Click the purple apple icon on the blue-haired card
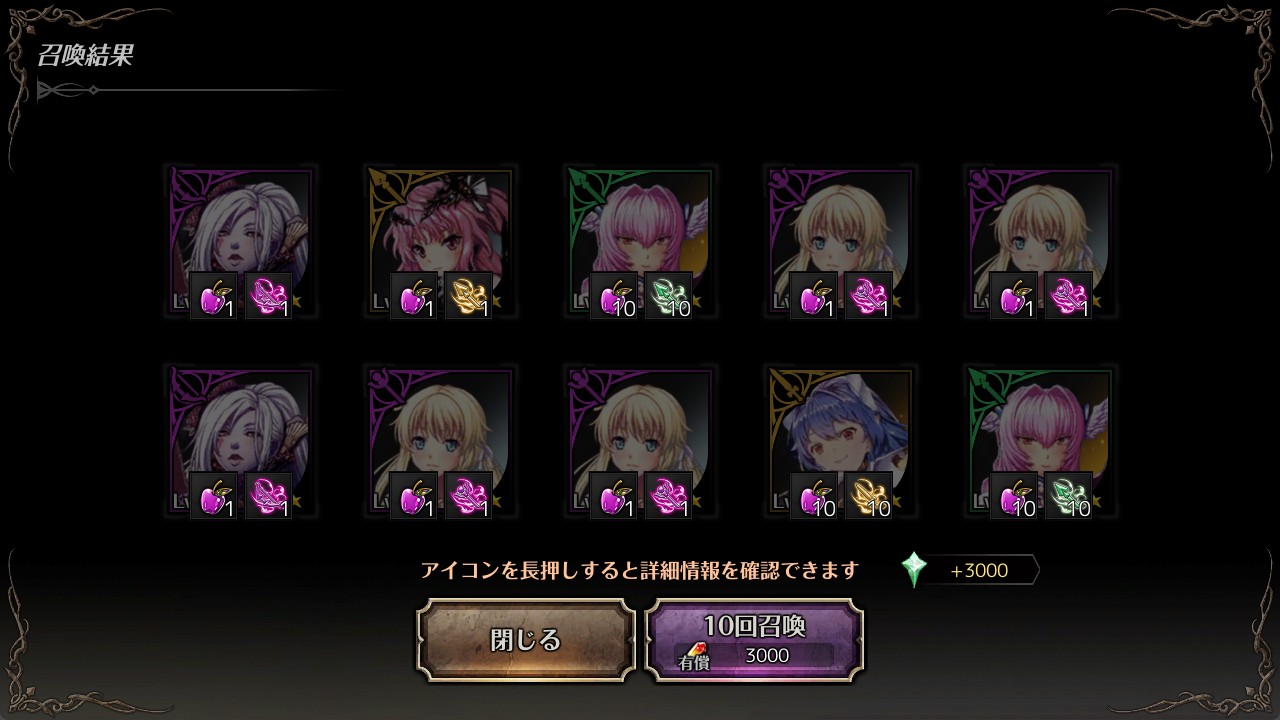Viewport: 1280px width, 720px height. coord(814,496)
